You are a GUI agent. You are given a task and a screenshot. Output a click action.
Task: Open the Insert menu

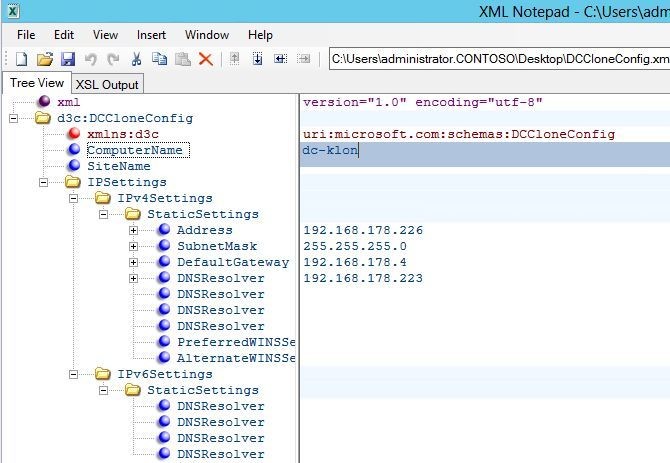coord(151,35)
